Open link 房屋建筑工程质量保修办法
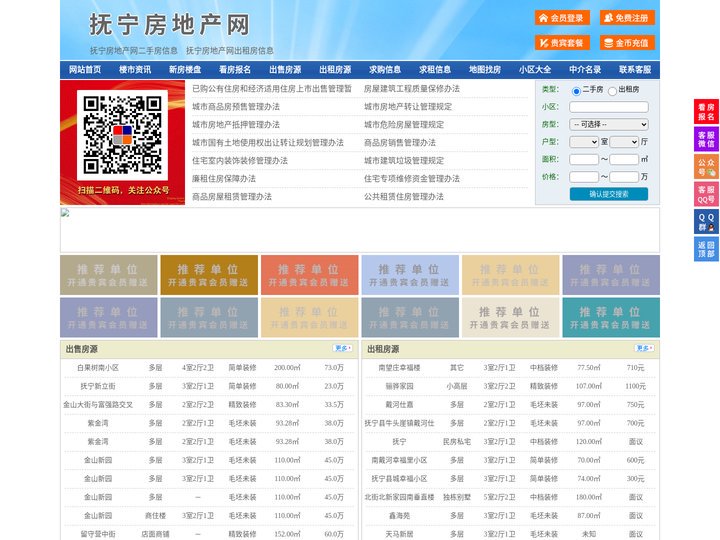Viewport: 720px width, 540px height. 412,89
